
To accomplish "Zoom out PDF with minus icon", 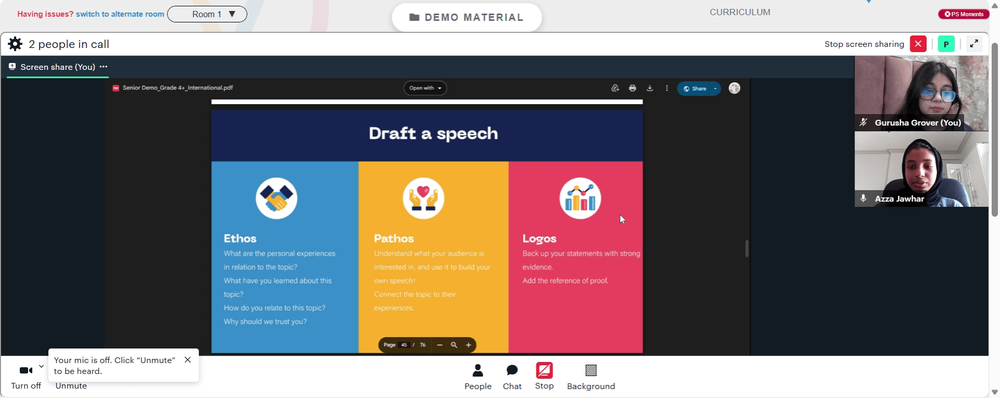I will pos(439,345).
